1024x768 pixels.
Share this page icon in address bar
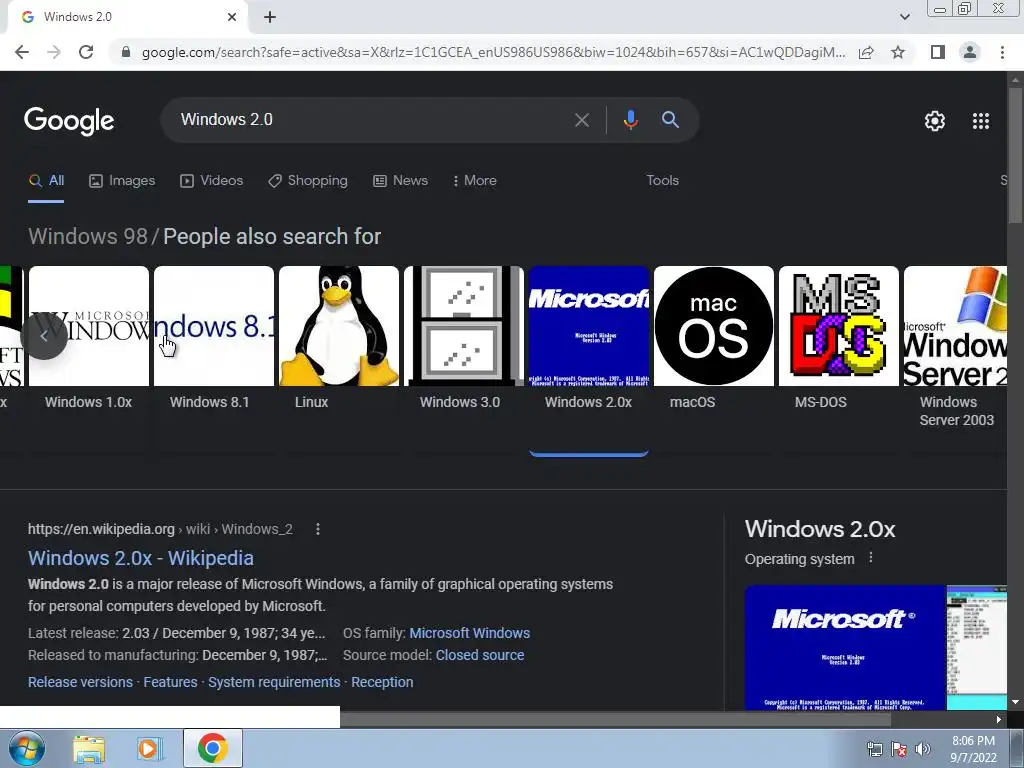[866, 52]
